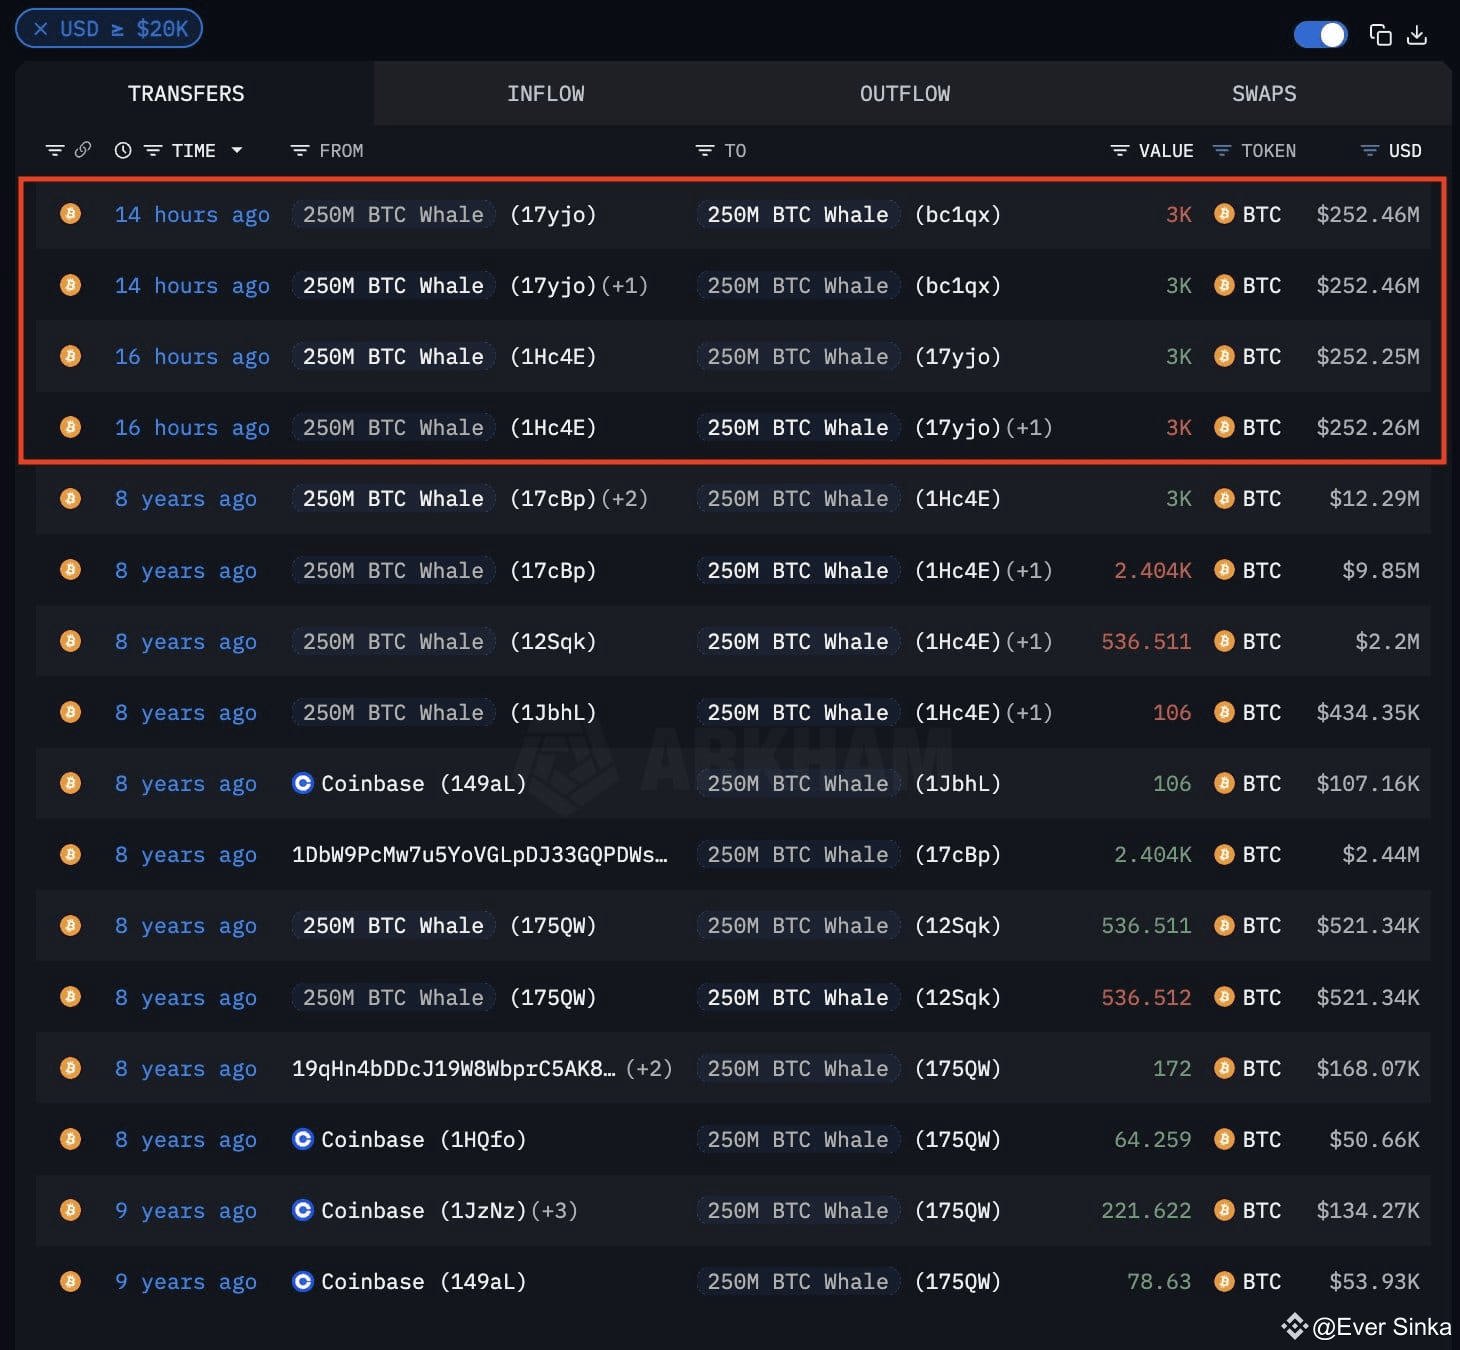Select the BTC token icon on the first transfer
The image size is (1460, 1350).
click(1224, 214)
